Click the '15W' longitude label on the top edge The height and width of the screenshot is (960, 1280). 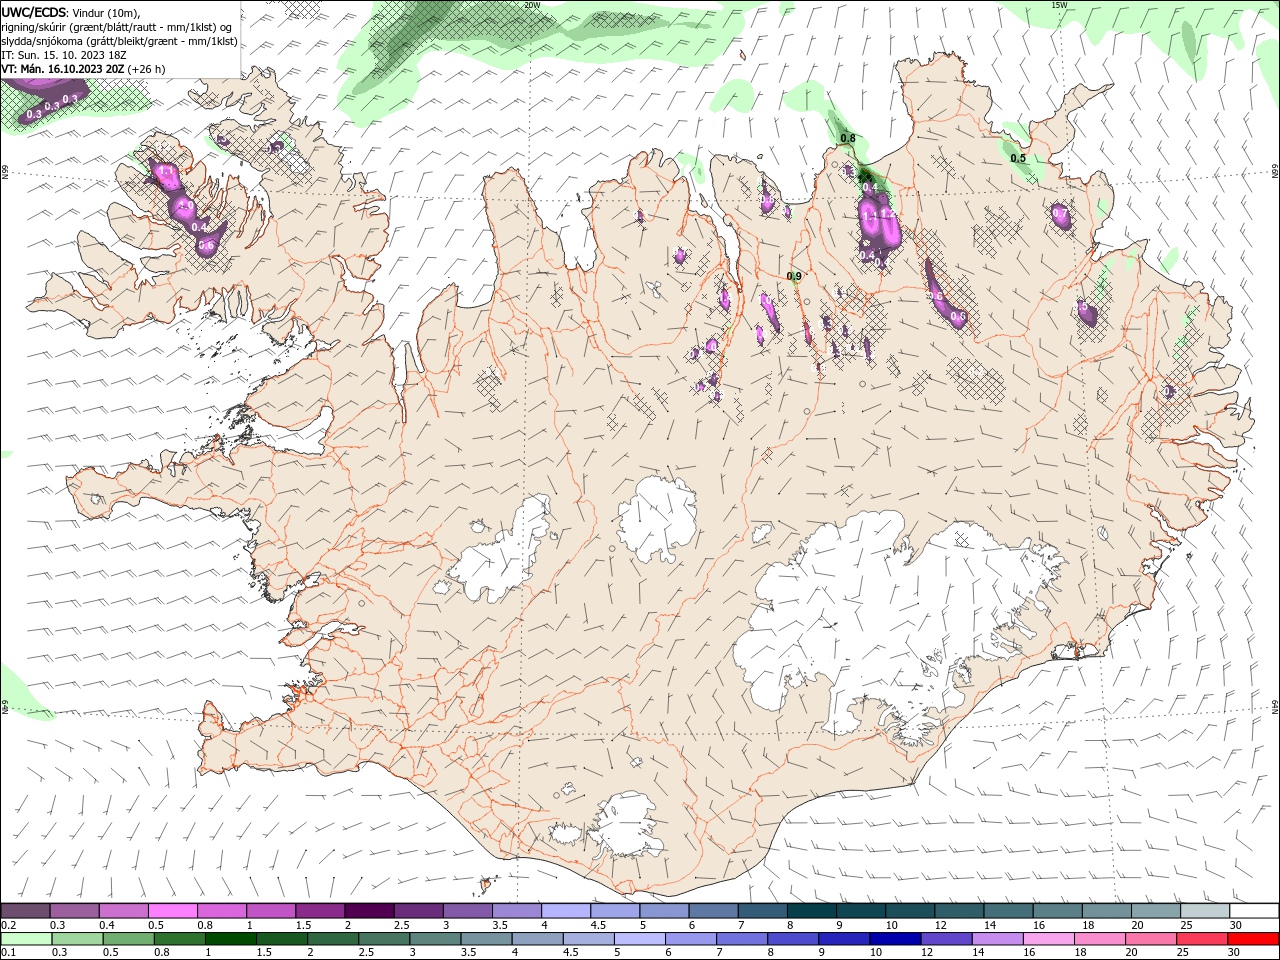tap(1059, 4)
